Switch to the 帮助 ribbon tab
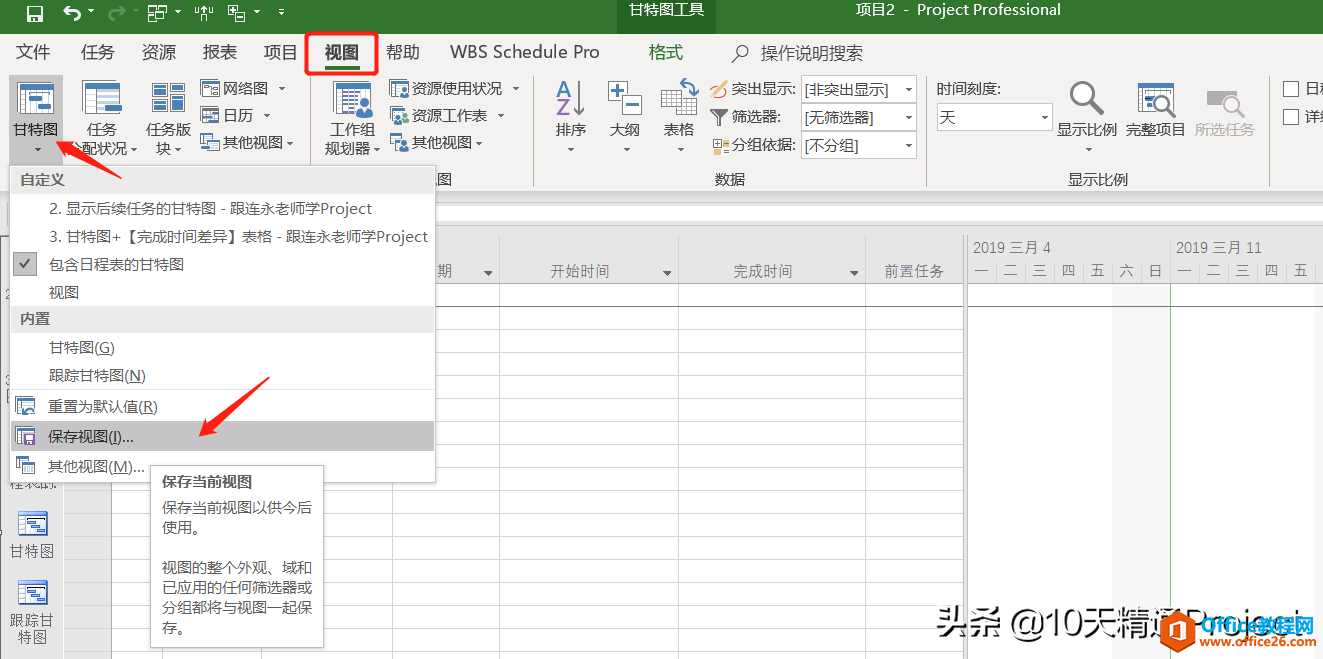Screen dimensions: 1323x659 [403, 52]
